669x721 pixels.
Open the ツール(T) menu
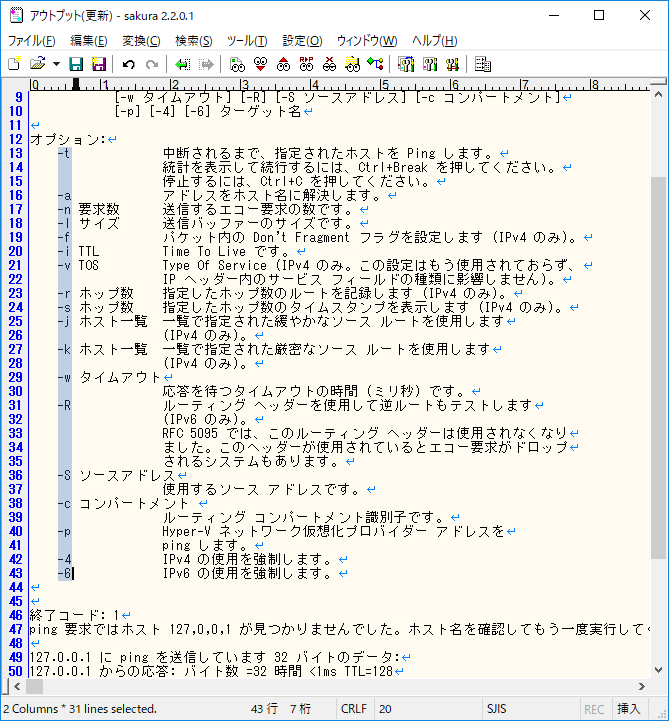coord(247,41)
